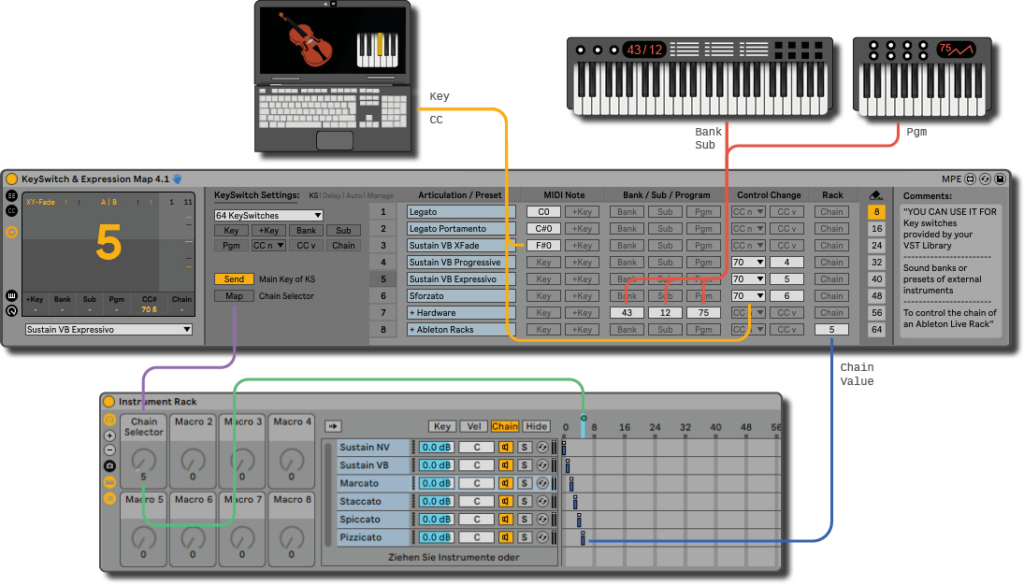Click the eraser icon above the page numbers

[876, 195]
